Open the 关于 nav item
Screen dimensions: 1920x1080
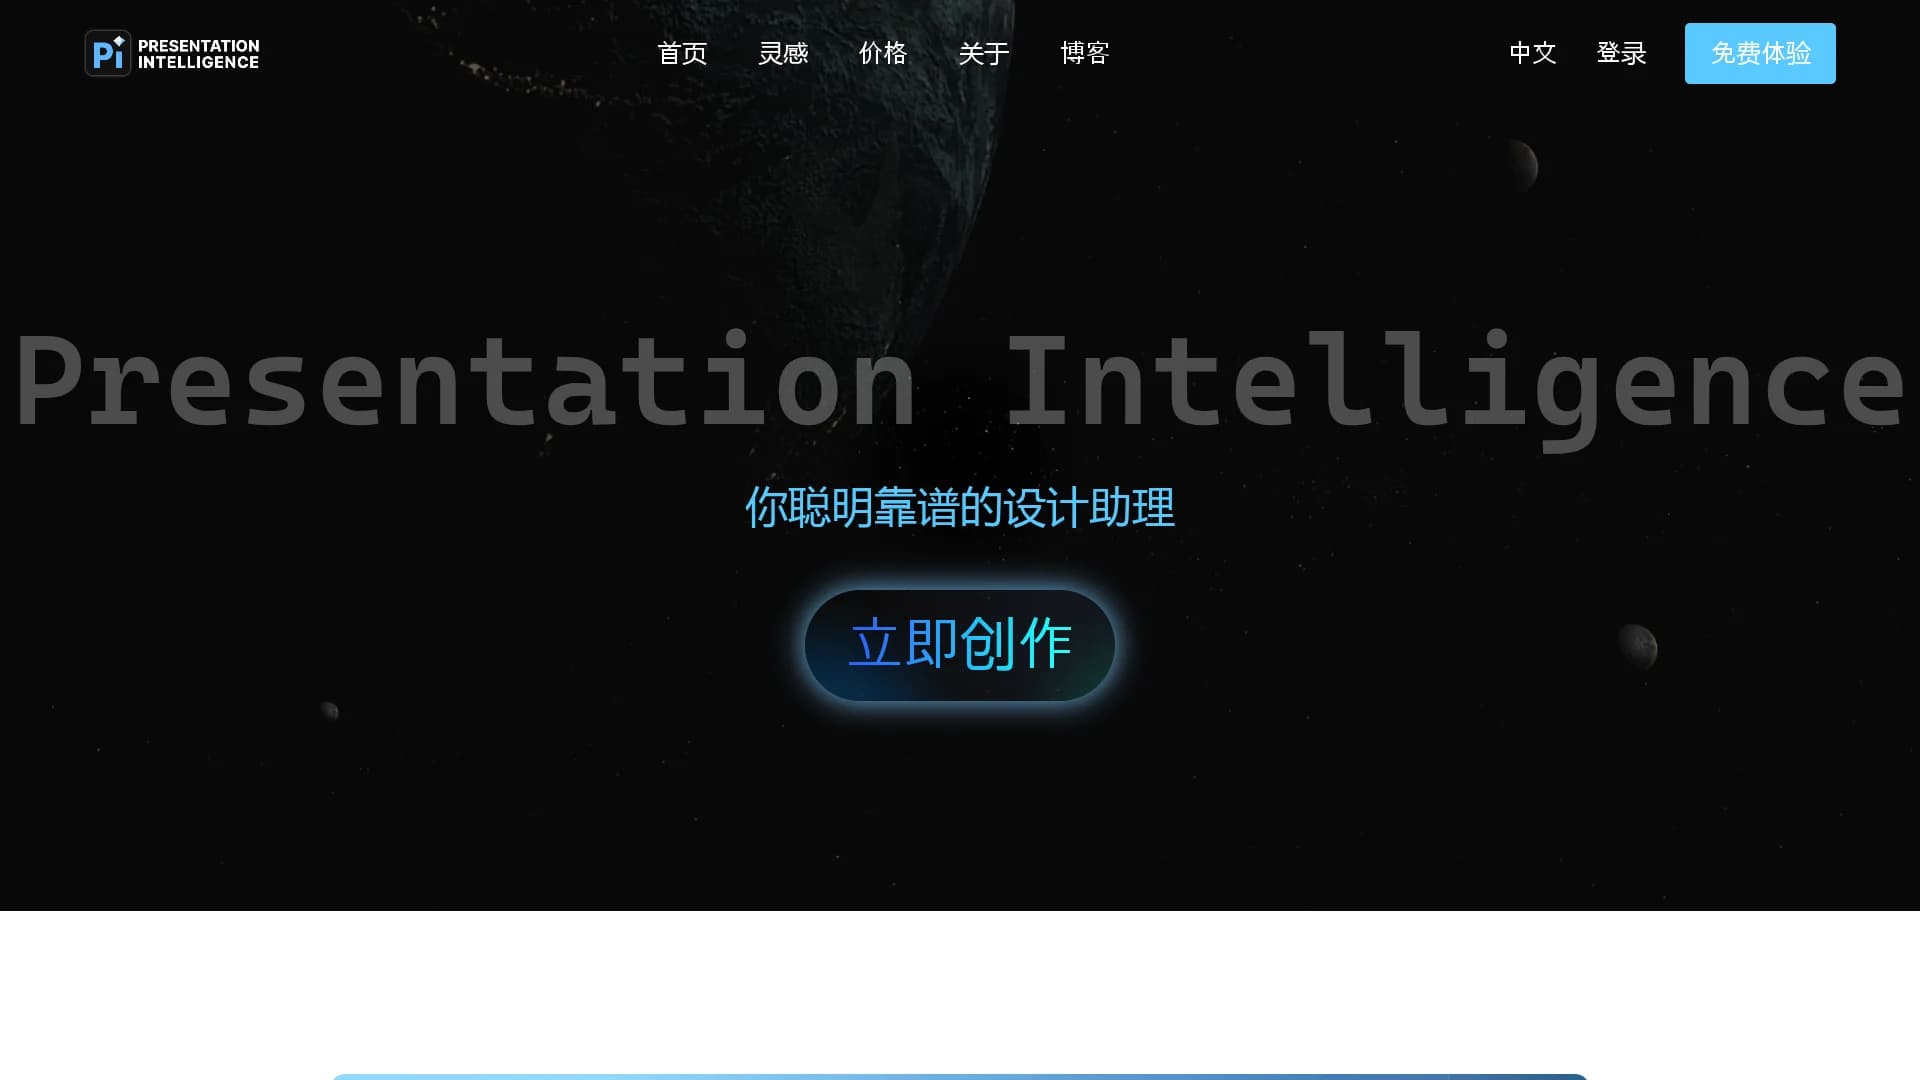pos(984,53)
